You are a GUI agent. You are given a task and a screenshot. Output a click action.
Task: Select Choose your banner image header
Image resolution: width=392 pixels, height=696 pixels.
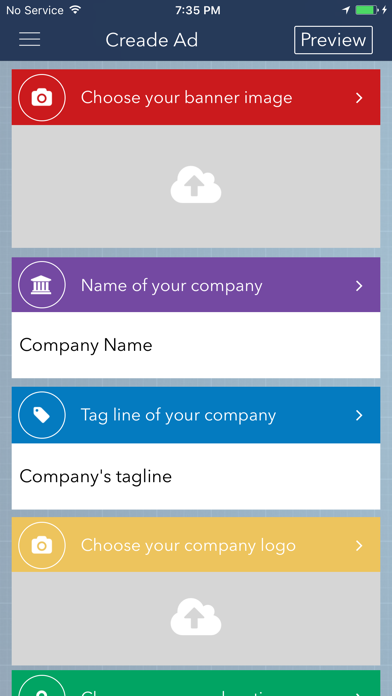(196, 97)
